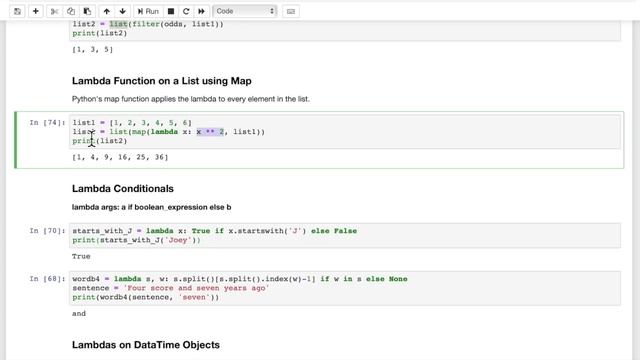Click lambda args syntax description line

[x=151, y=207]
